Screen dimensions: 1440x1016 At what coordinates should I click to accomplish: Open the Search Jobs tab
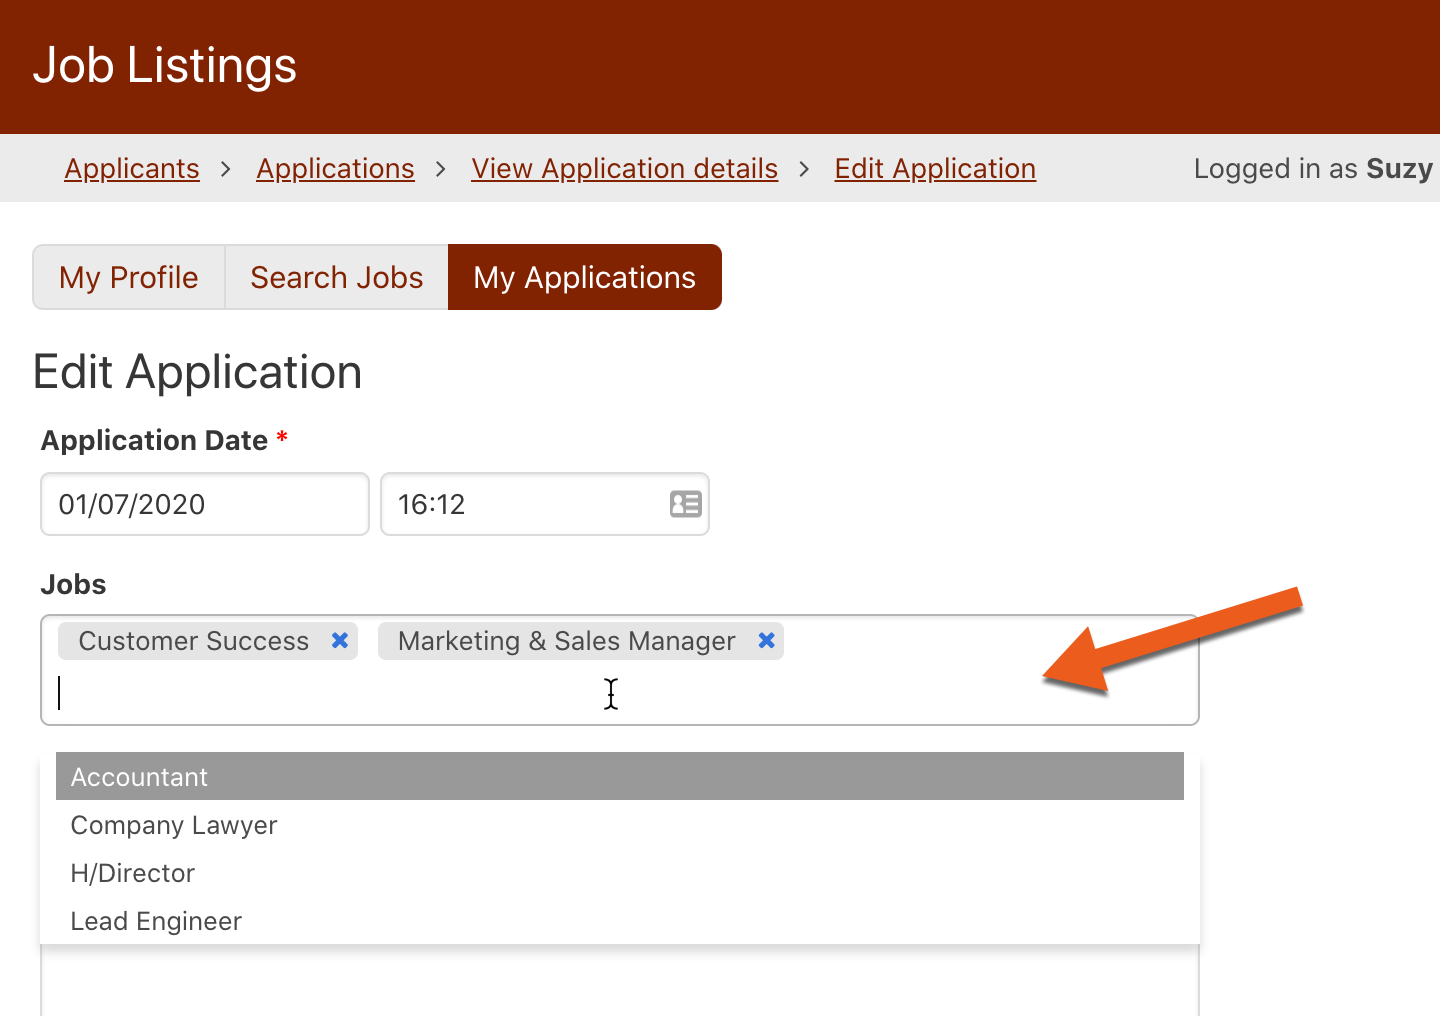(336, 277)
